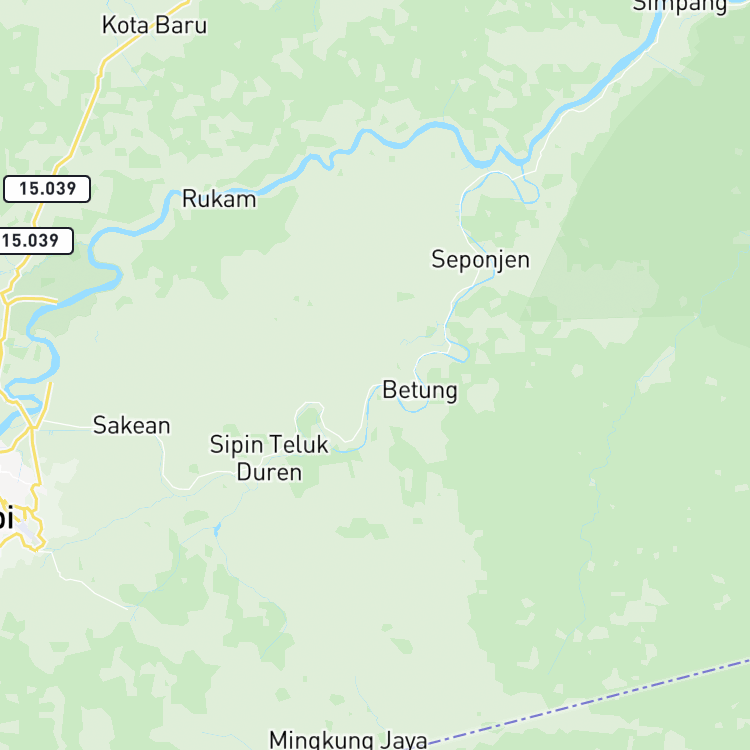Click the Mingkung Jaya label
The image size is (750, 750).
coord(348,739)
